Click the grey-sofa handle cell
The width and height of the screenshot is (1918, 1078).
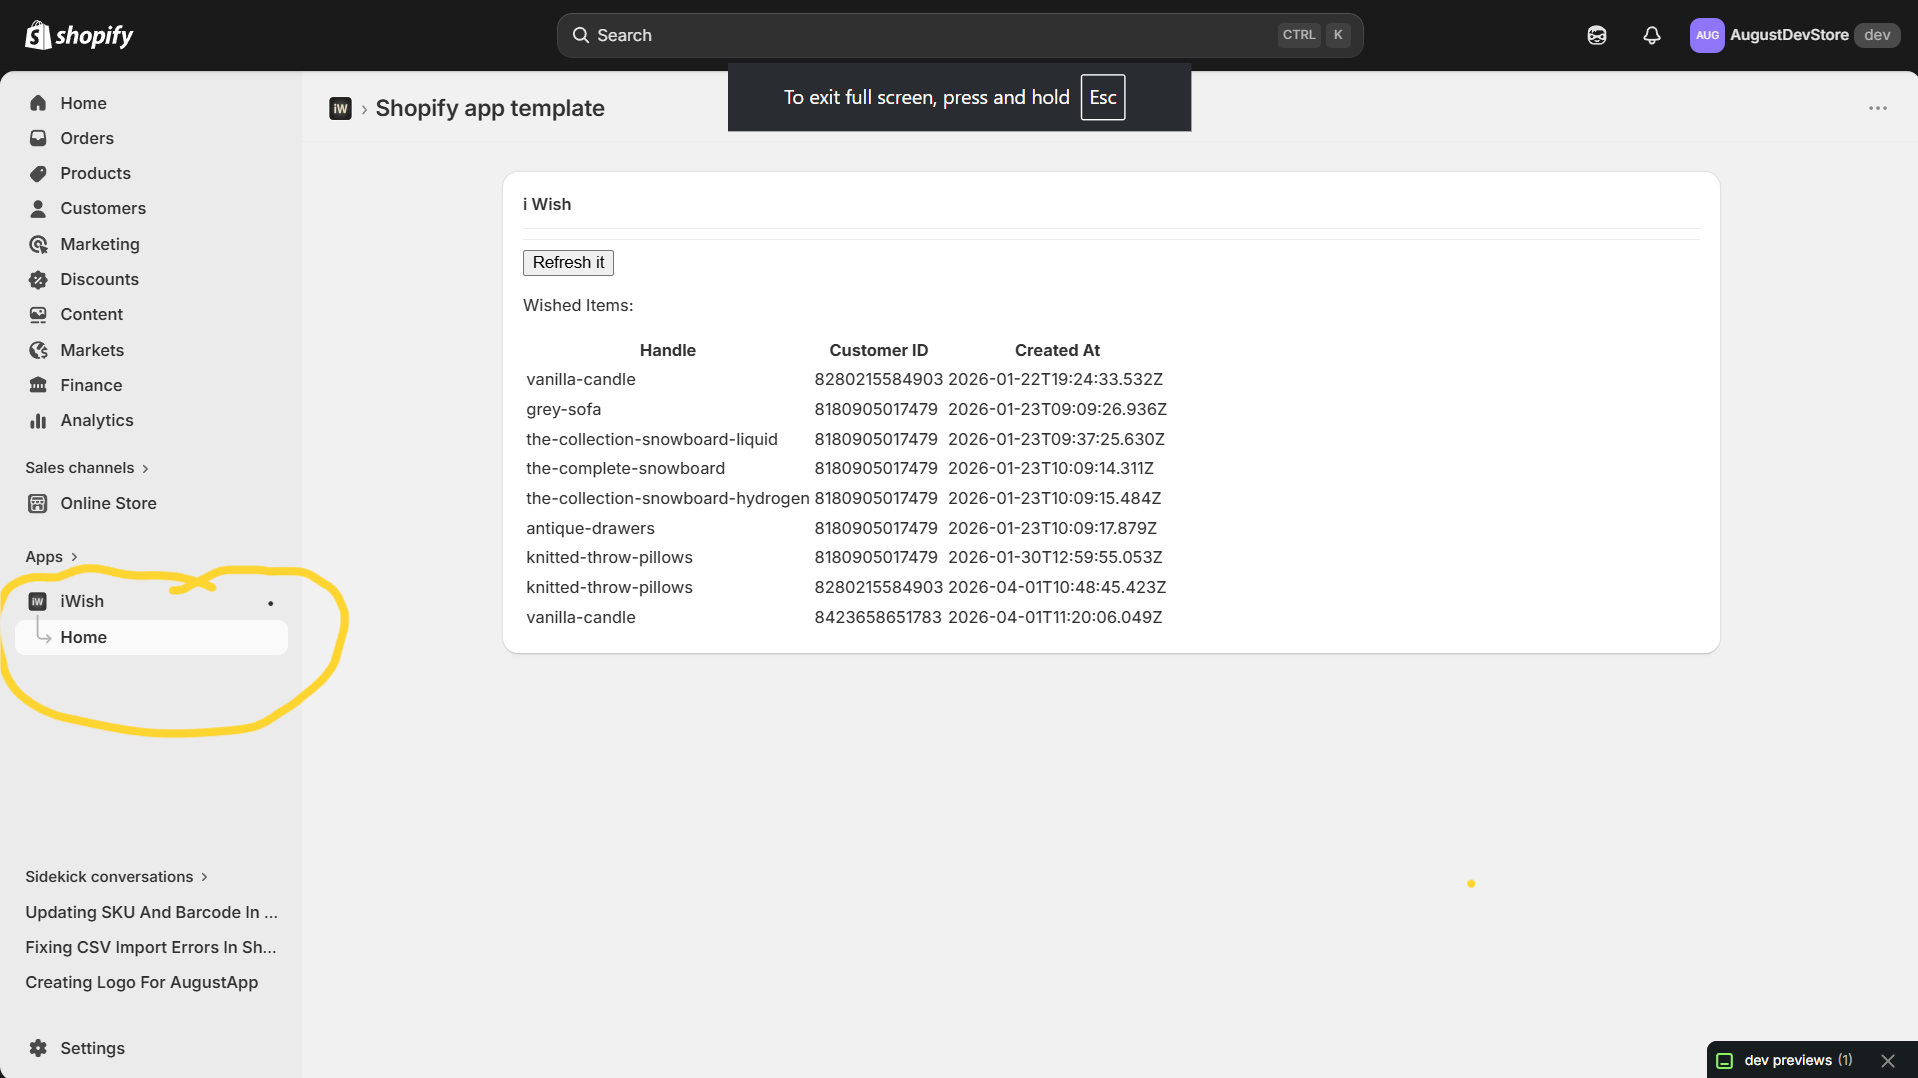pyautogui.click(x=564, y=409)
